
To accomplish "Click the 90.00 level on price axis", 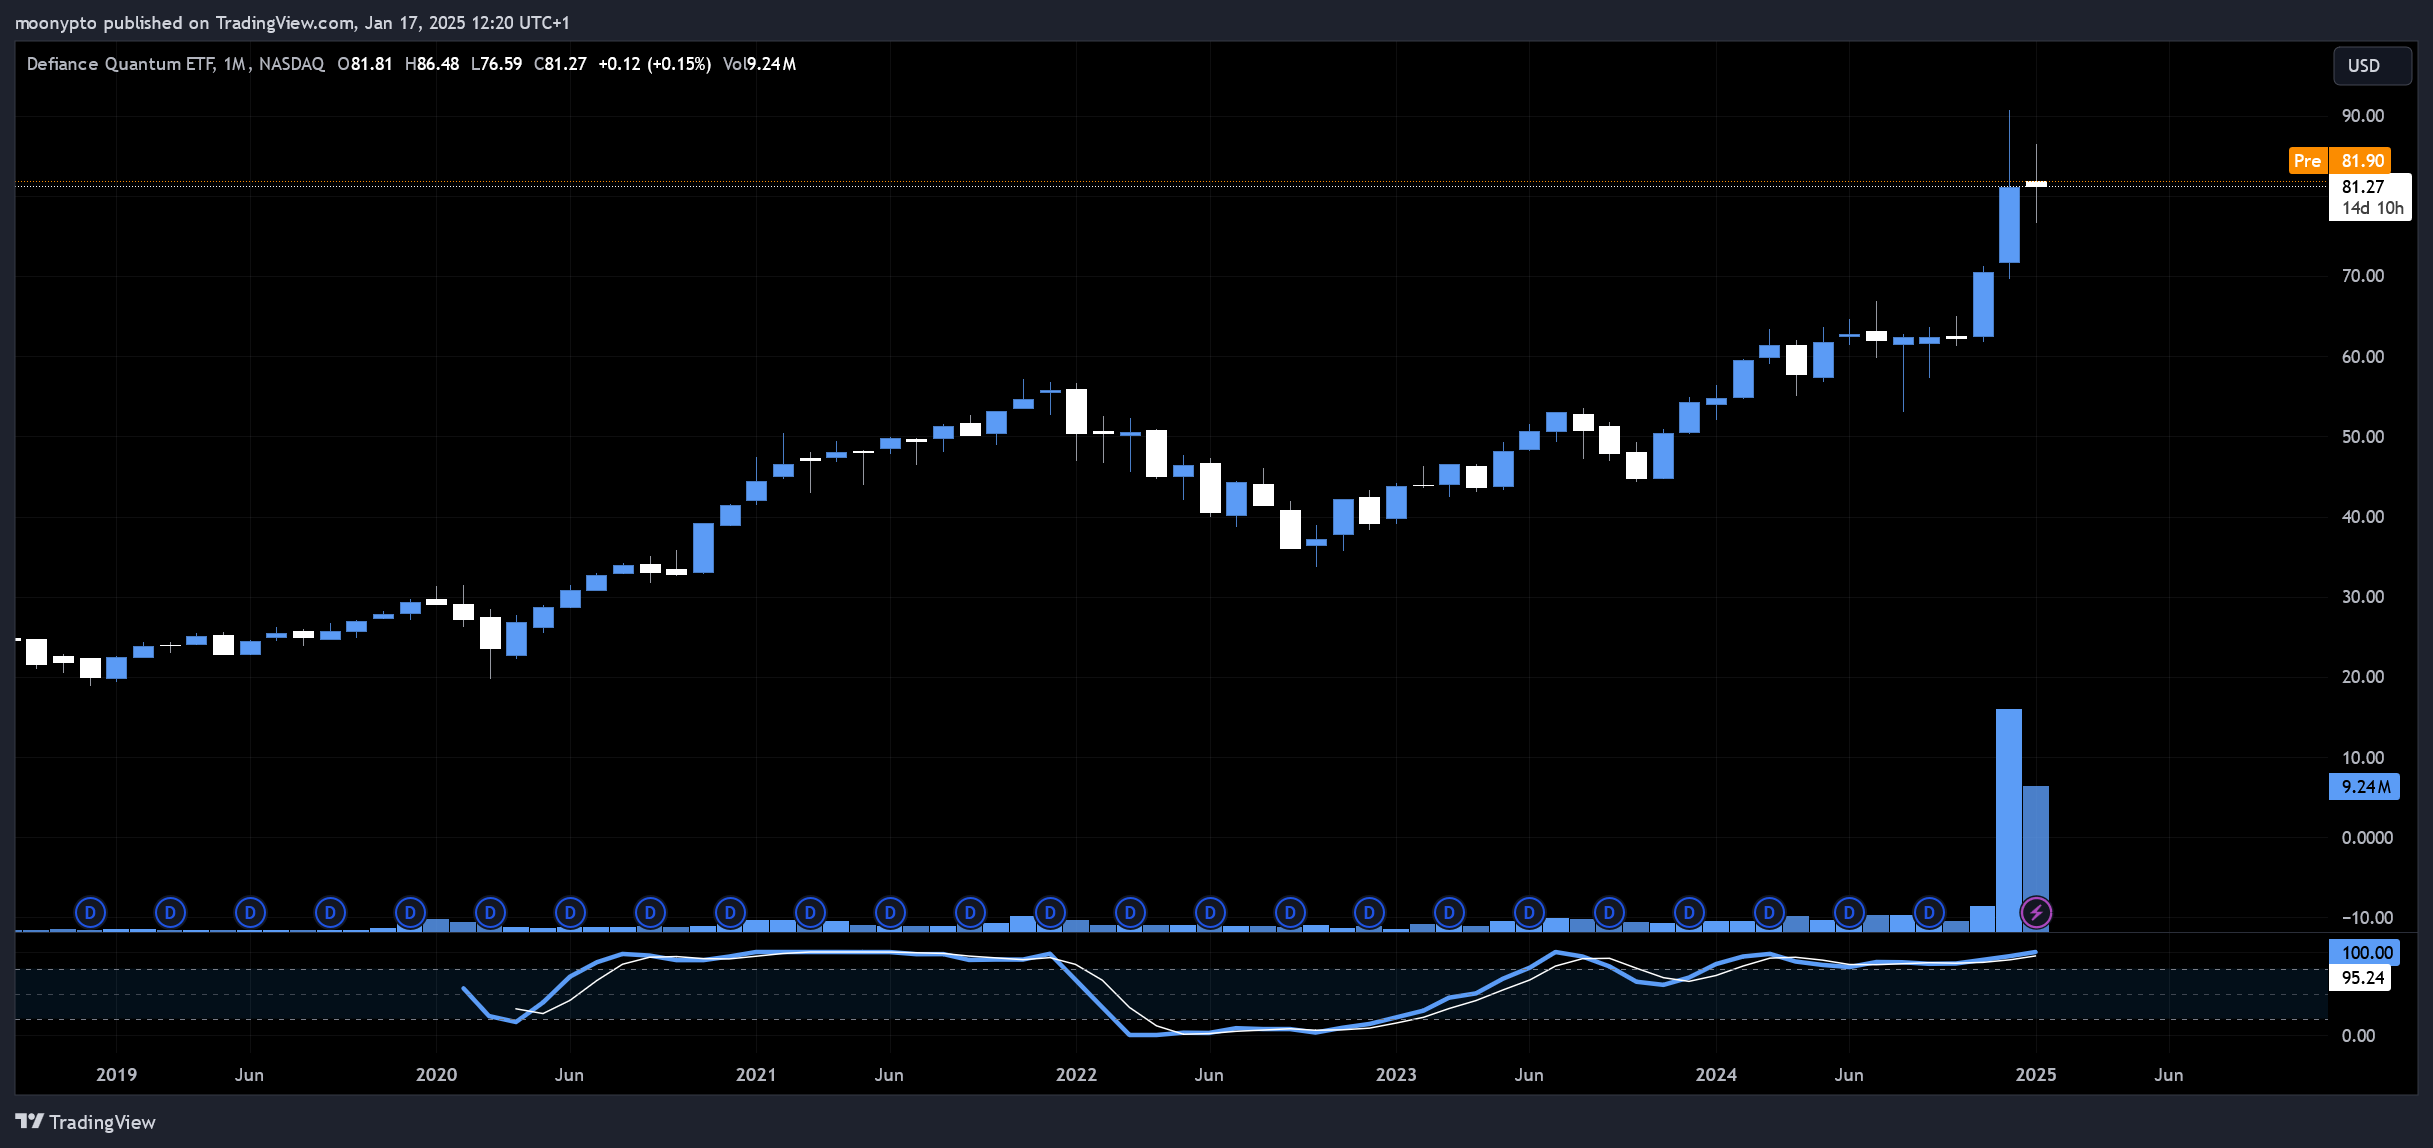I will (2363, 116).
